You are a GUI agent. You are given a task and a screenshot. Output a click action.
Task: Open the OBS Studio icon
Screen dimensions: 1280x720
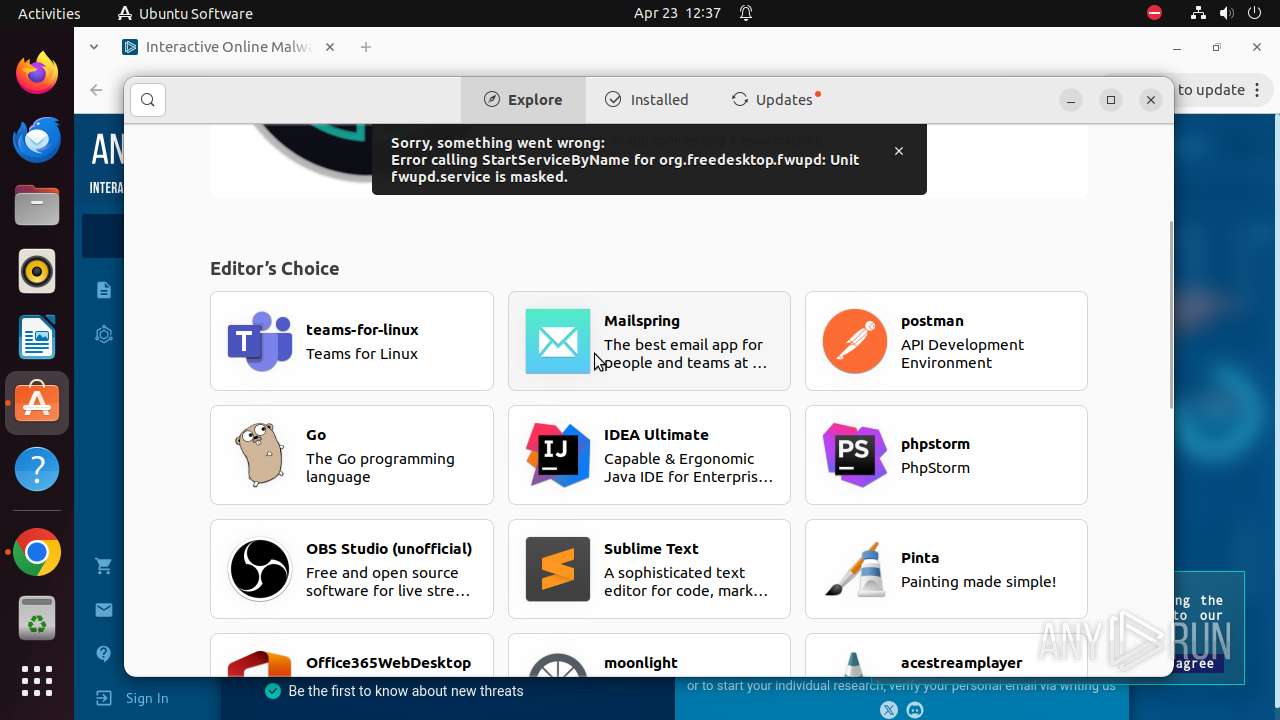[x=260, y=569]
